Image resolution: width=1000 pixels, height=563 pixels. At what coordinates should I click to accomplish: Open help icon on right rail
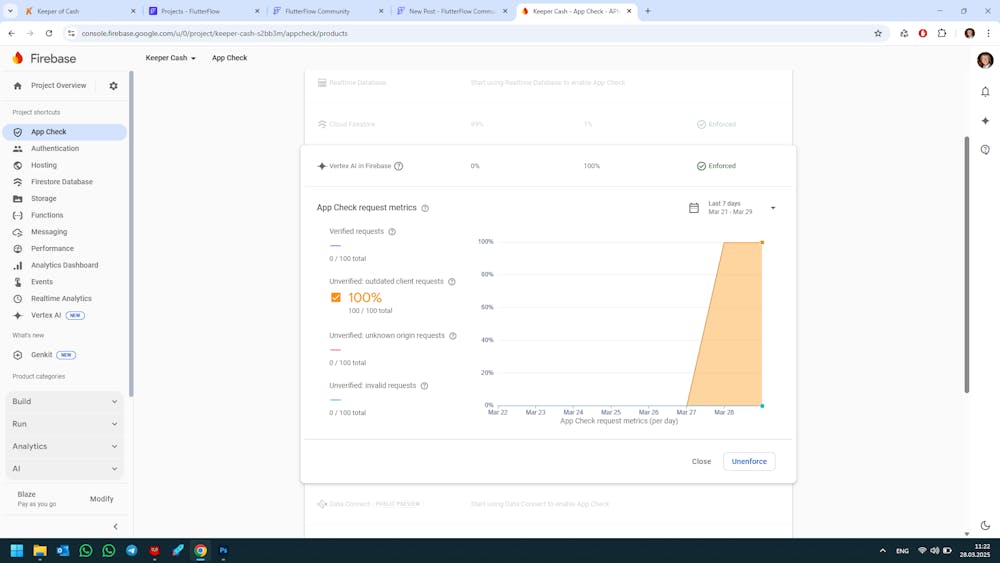(985, 150)
